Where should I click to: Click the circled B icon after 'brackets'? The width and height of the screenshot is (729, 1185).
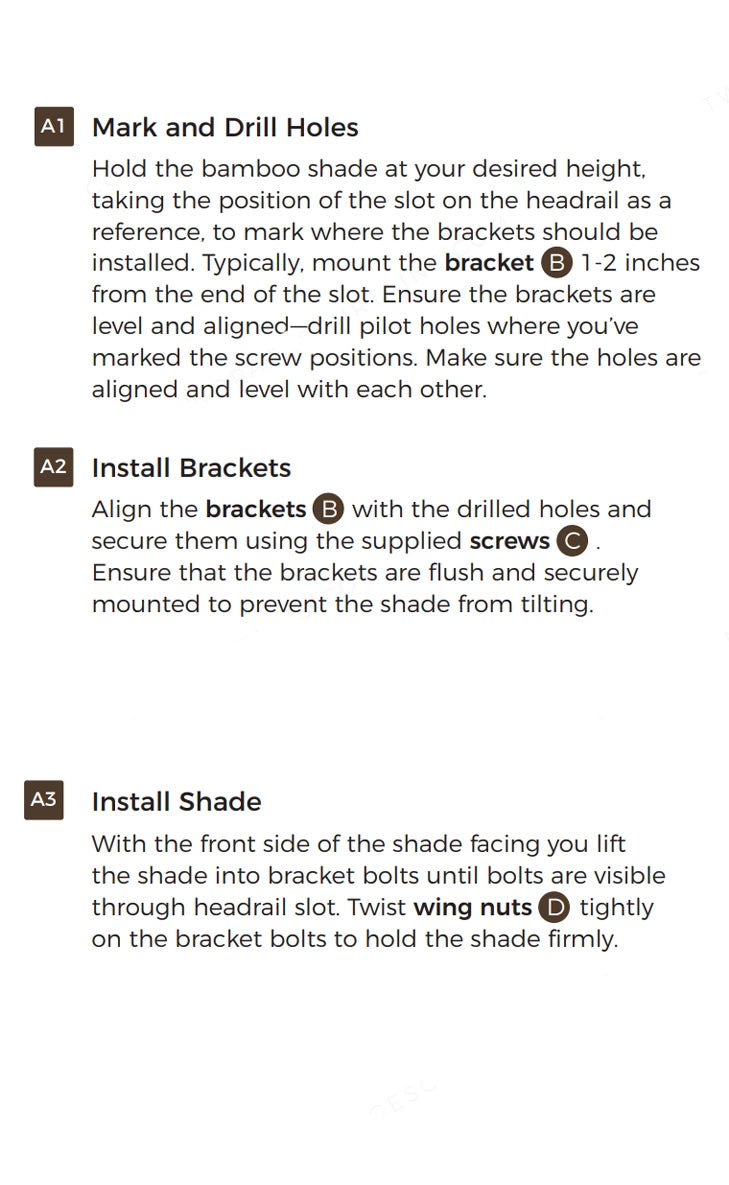tap(329, 509)
